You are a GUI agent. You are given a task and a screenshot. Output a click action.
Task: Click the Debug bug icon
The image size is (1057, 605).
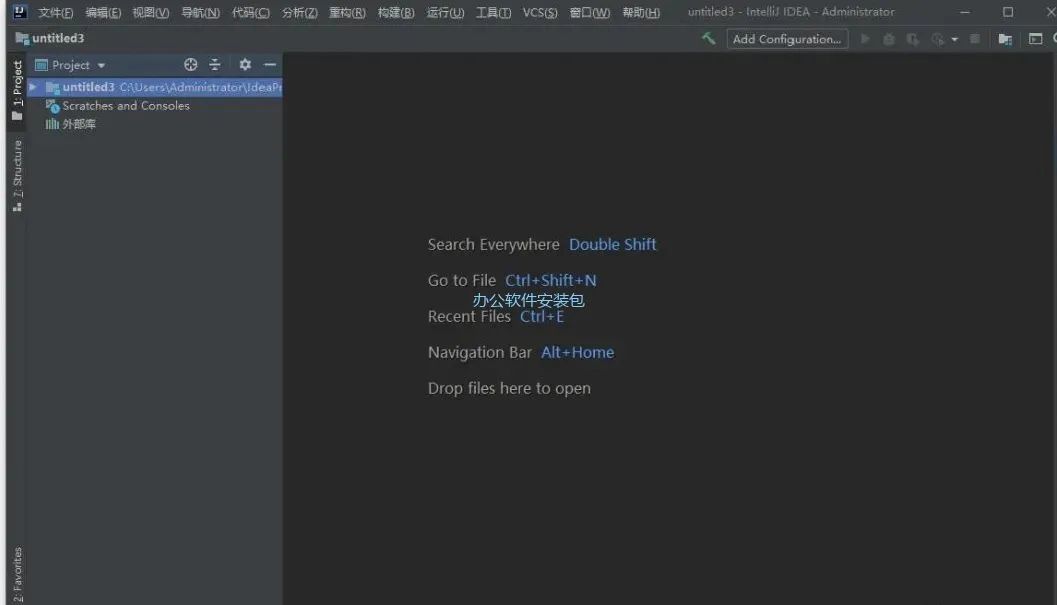click(888, 39)
